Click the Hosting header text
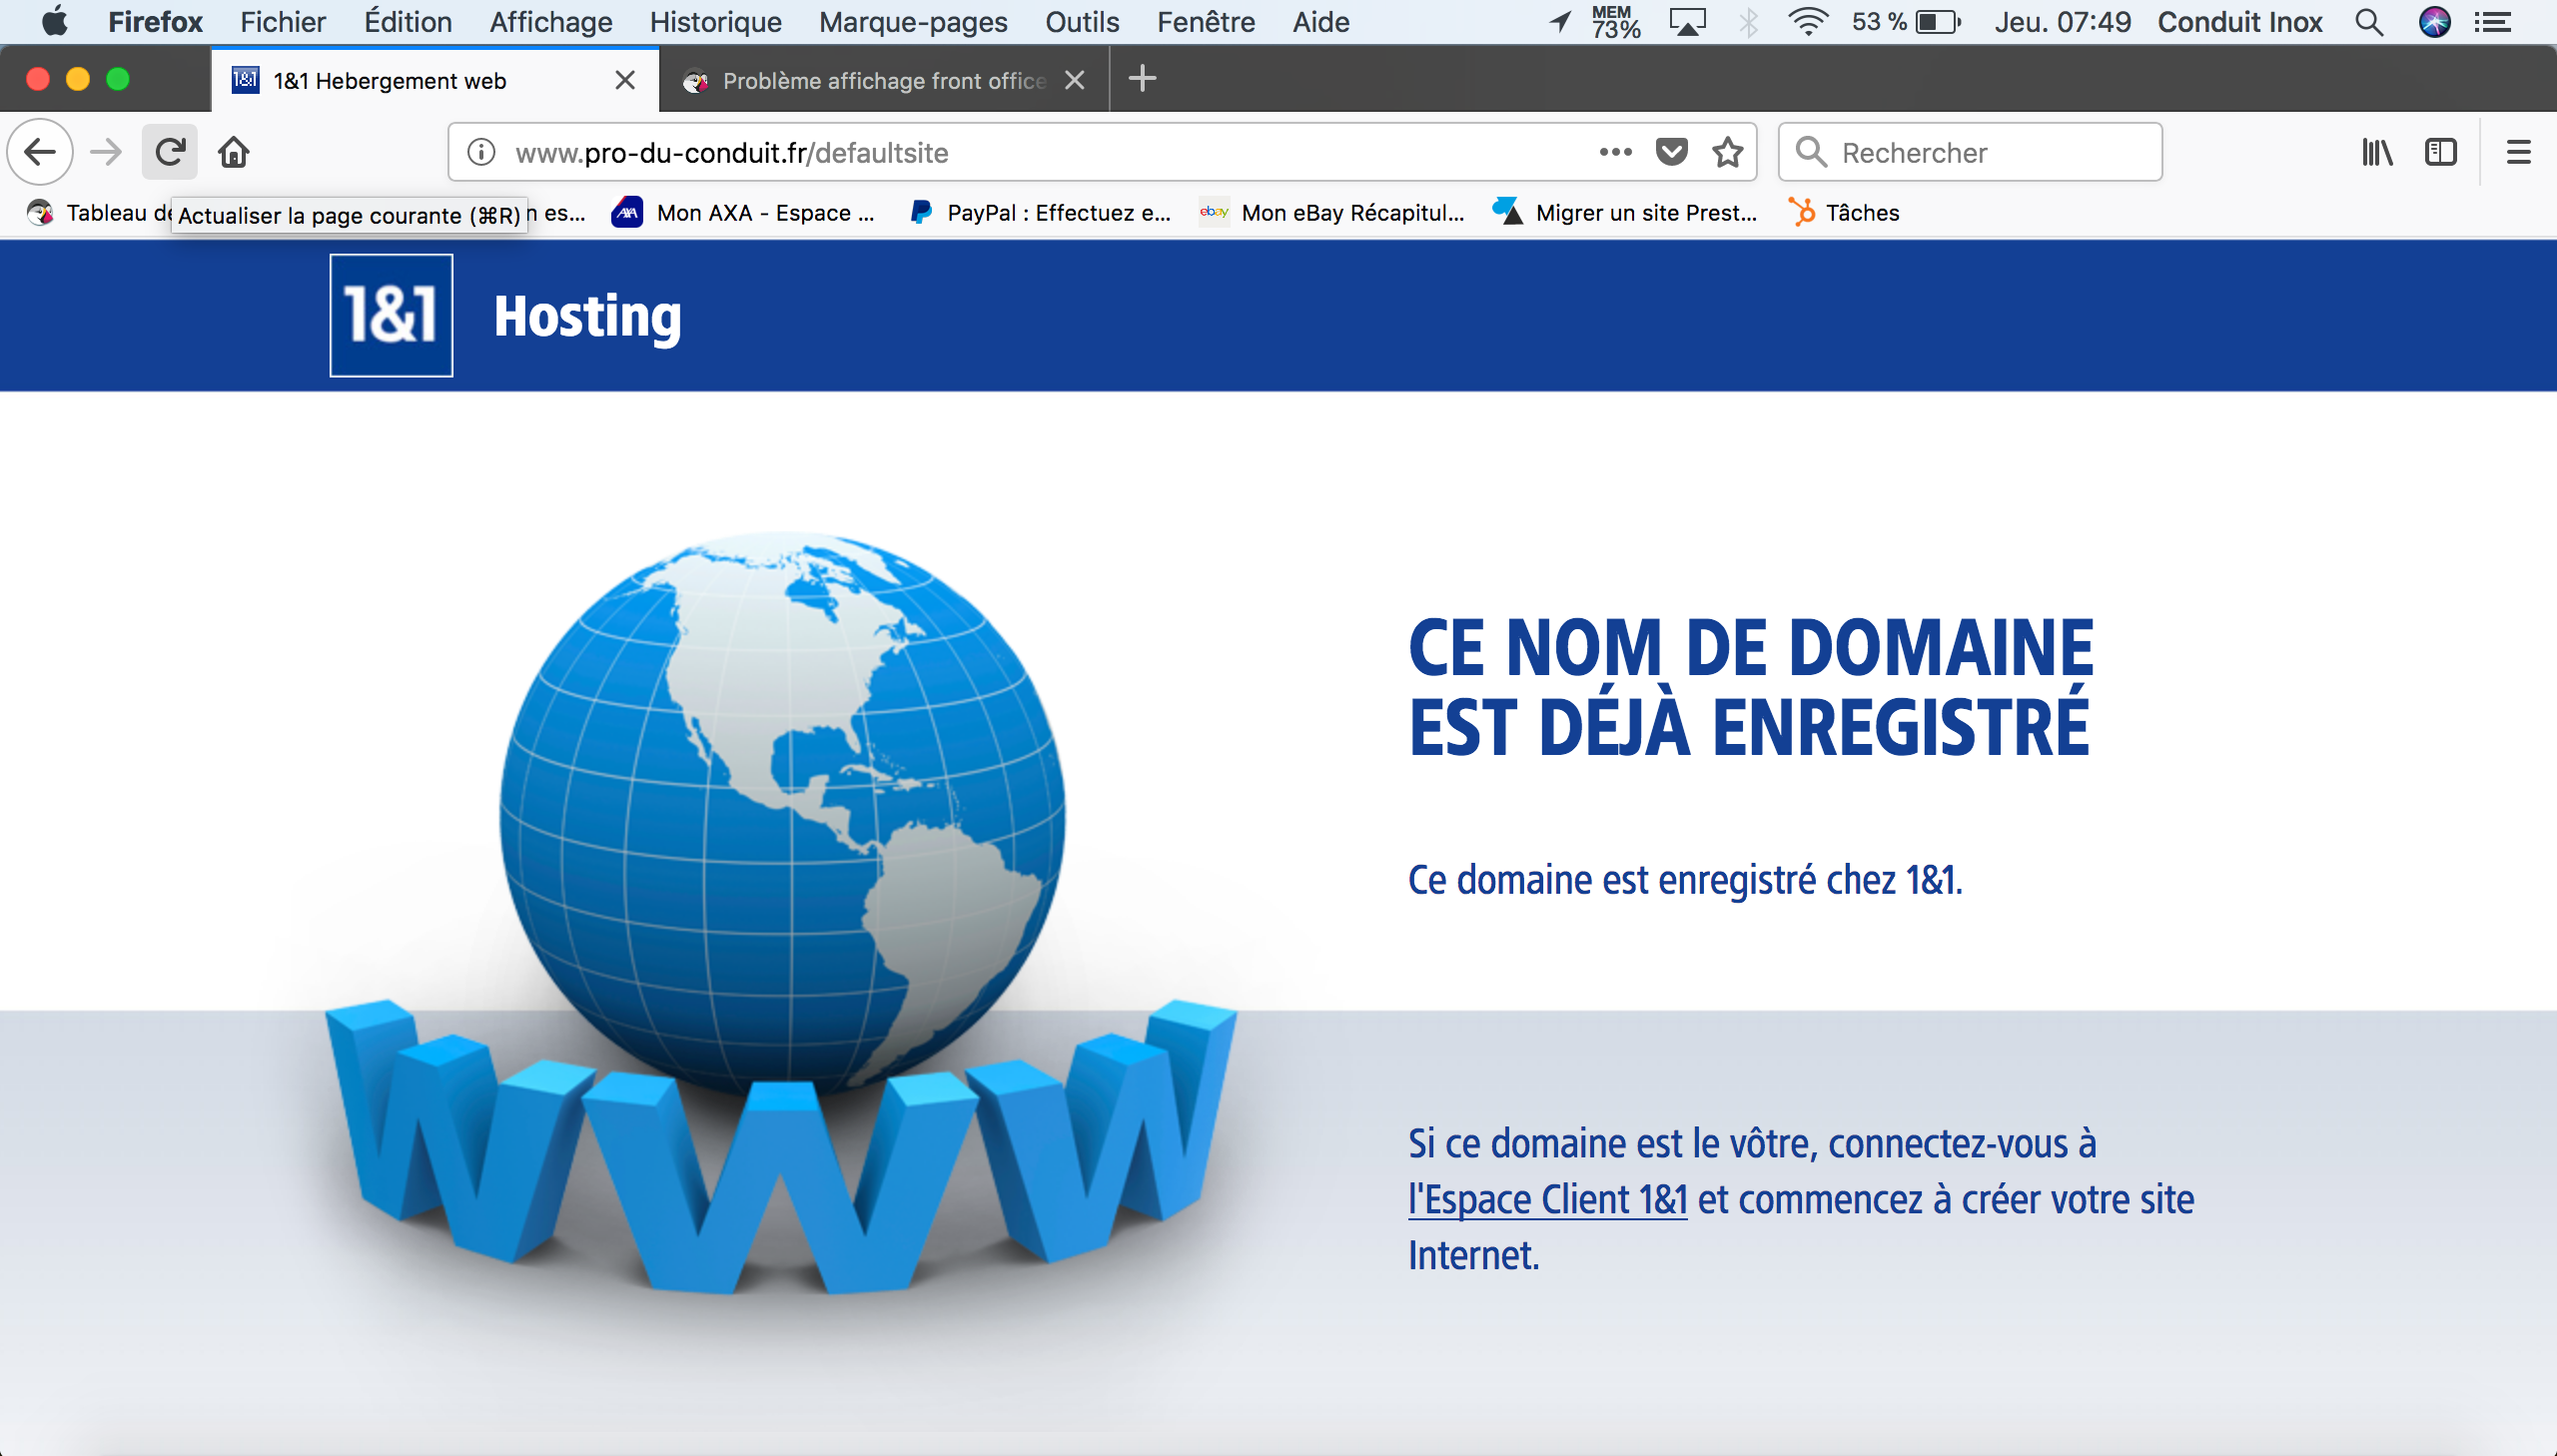Viewport: 2557px width, 1456px height. 588,317
